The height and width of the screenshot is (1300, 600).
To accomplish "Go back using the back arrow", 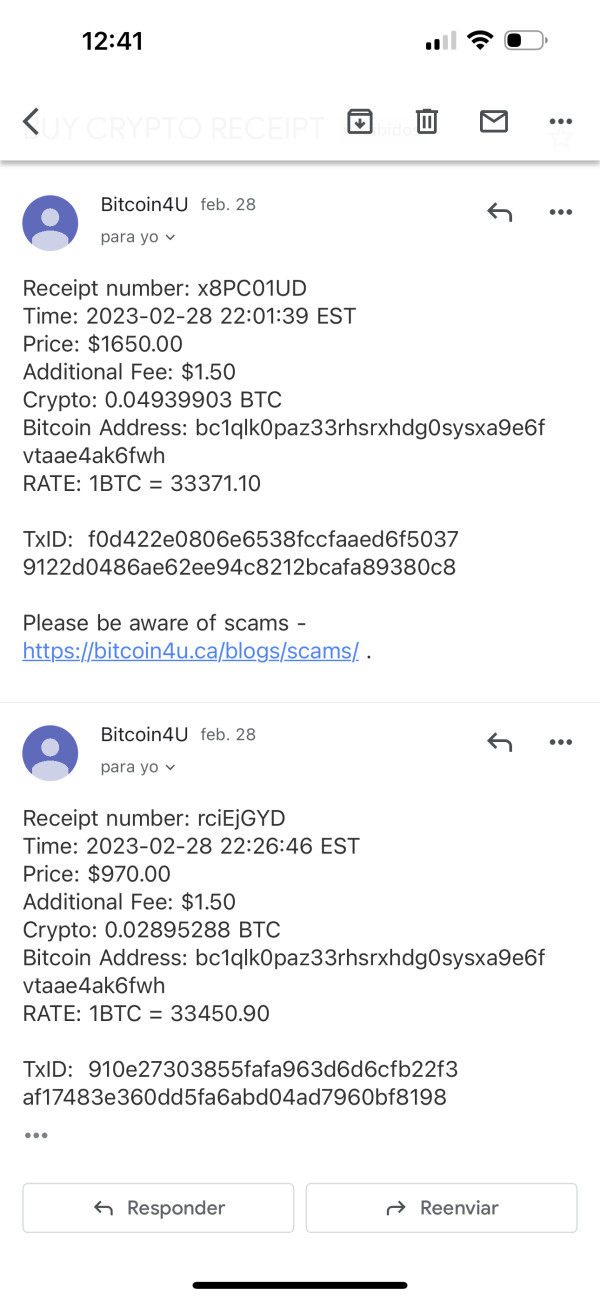I will click(x=31, y=122).
